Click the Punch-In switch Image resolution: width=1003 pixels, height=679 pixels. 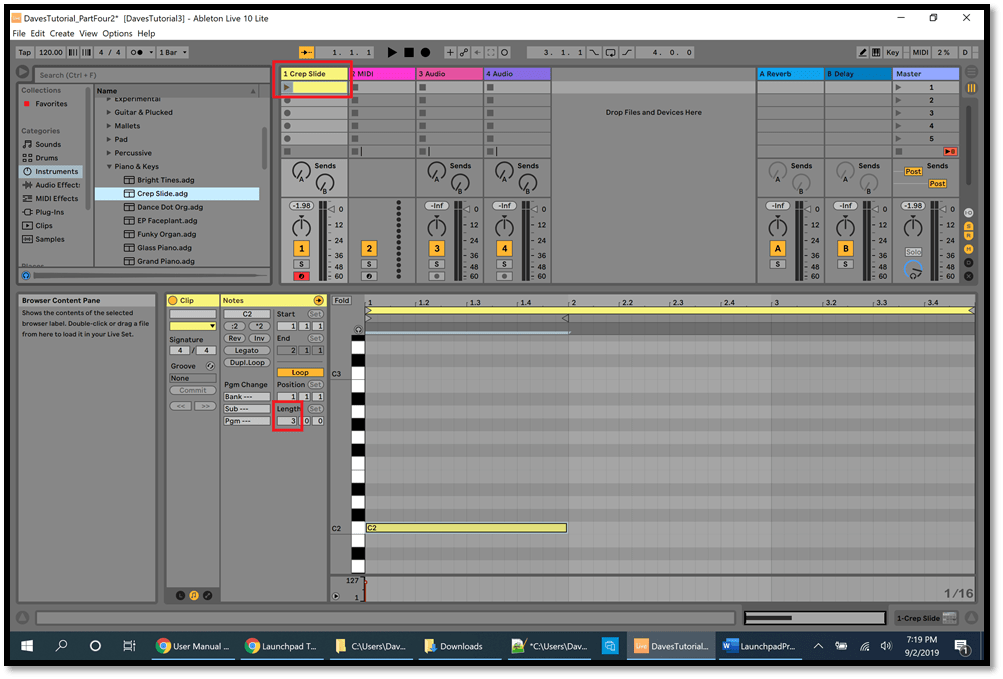coord(594,52)
